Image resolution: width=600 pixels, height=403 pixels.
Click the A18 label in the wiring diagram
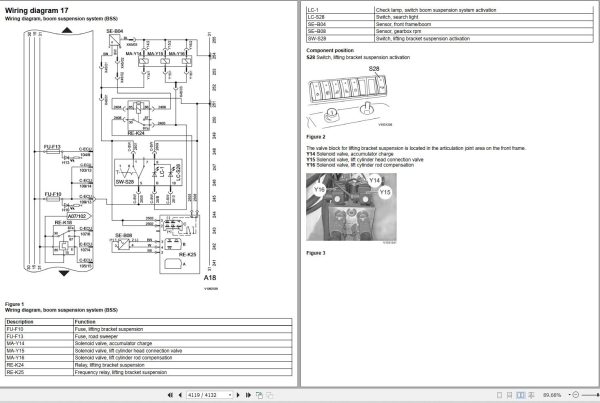210,278
